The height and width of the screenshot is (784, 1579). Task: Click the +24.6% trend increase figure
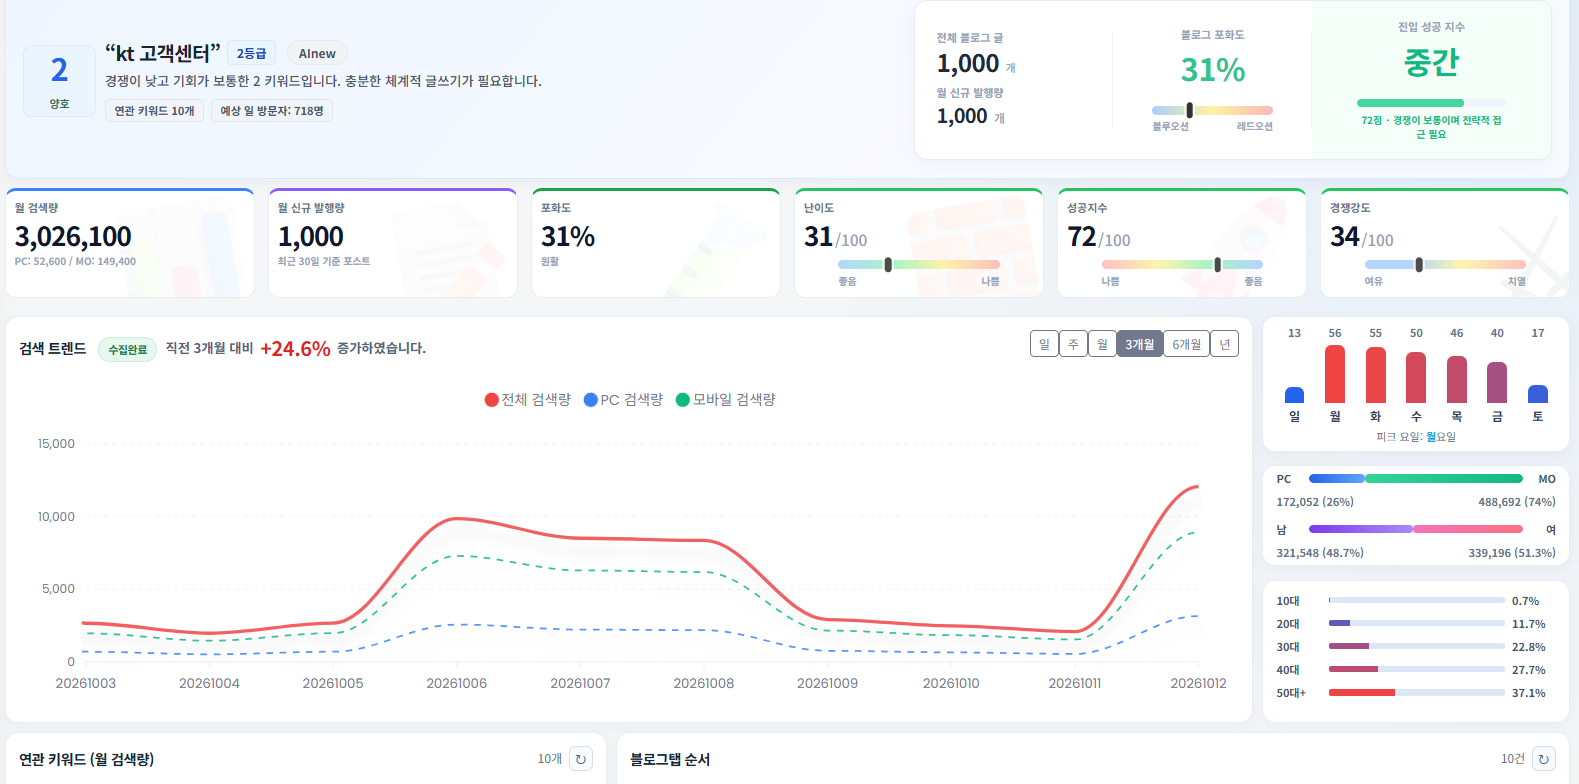point(295,349)
